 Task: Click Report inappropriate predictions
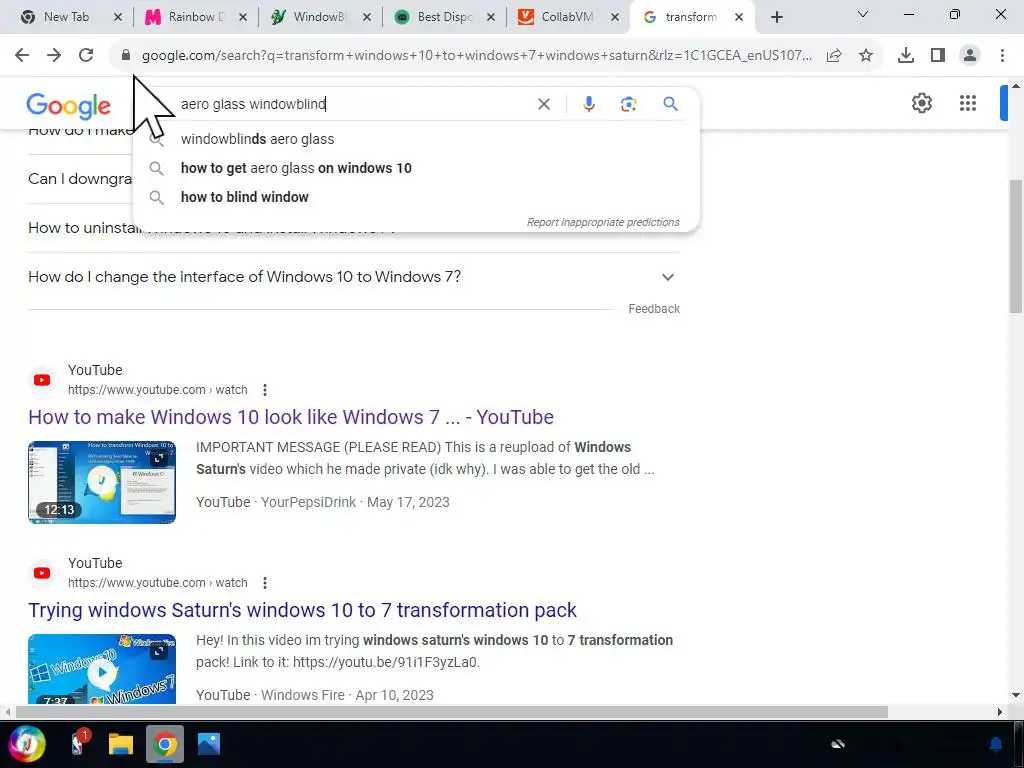click(x=603, y=222)
